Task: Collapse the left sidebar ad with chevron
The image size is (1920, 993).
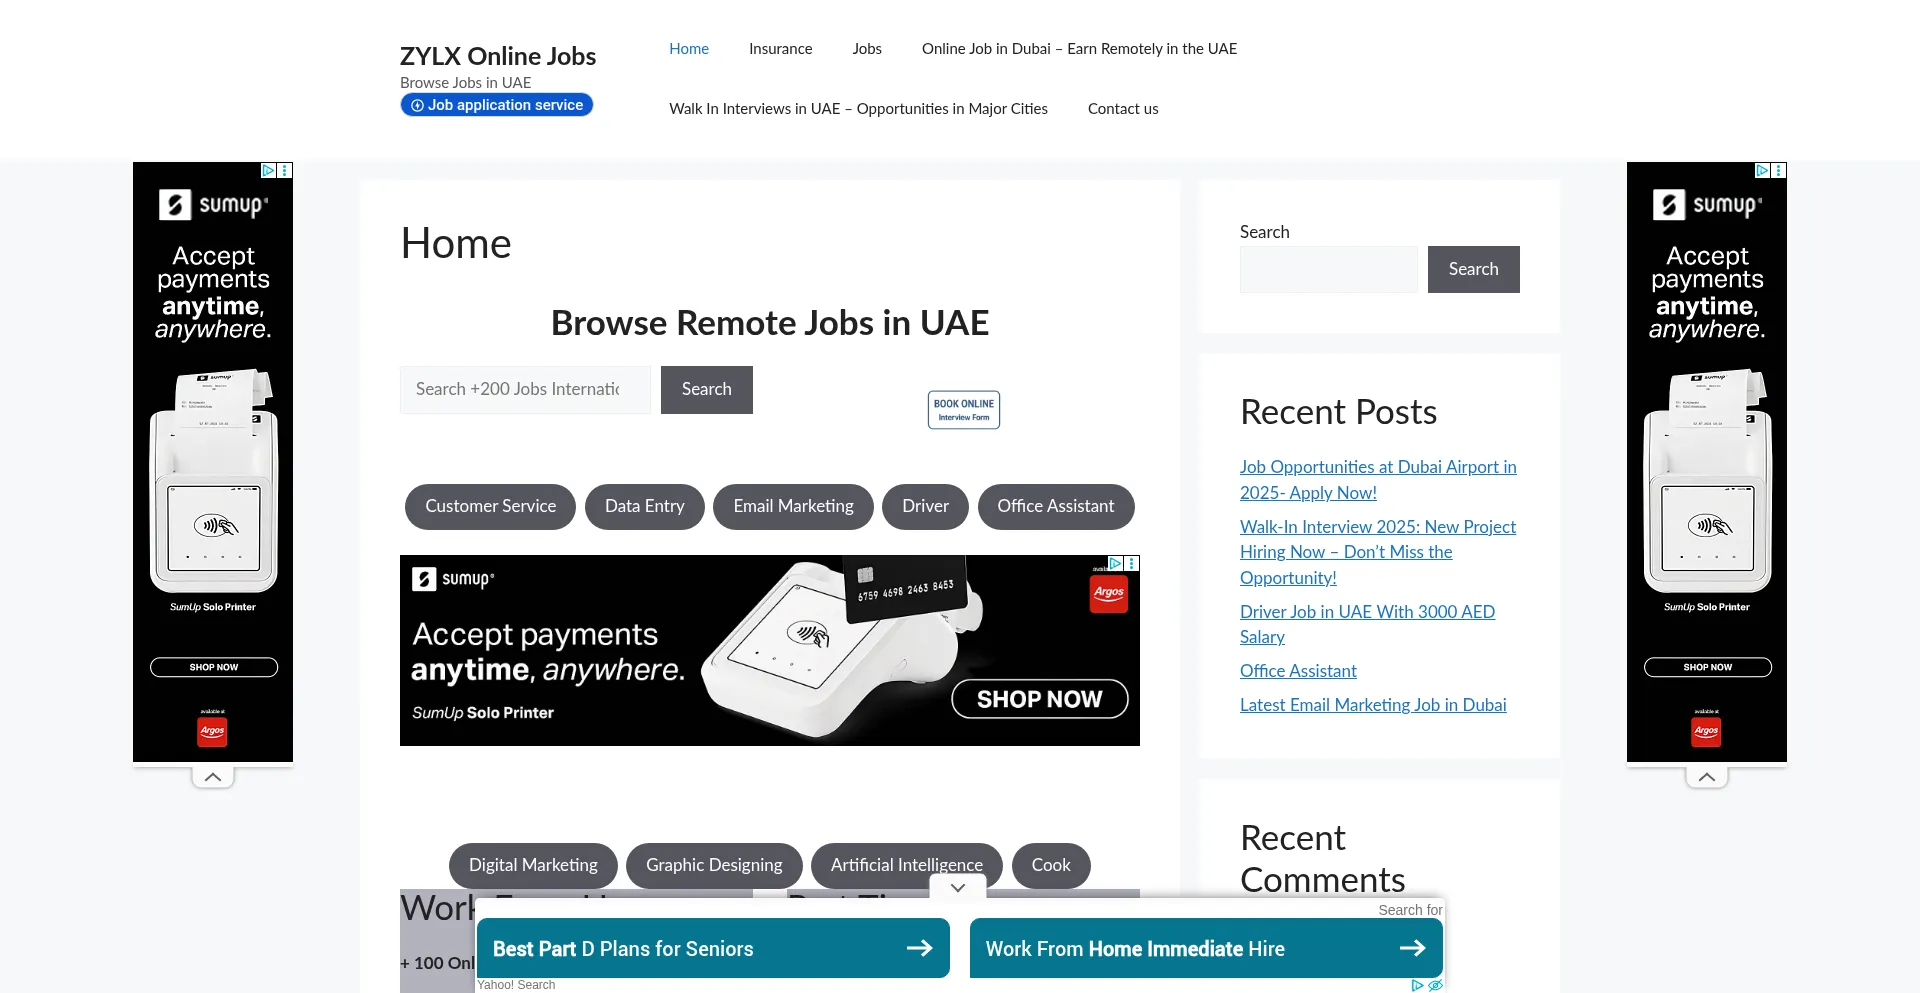Action: click(213, 777)
